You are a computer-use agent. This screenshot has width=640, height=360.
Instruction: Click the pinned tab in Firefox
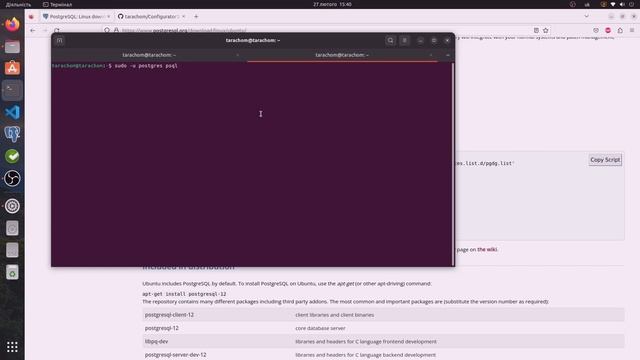31,16
